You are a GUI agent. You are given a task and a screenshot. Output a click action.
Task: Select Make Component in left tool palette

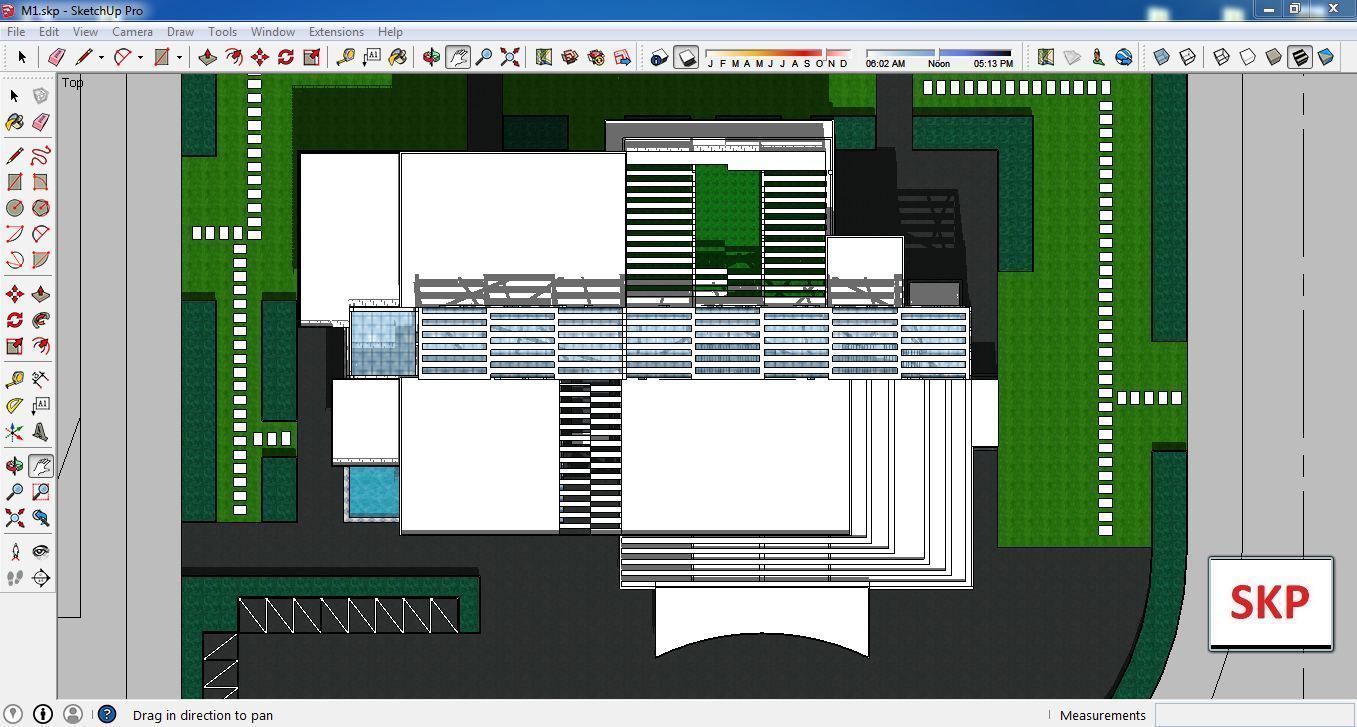(x=40, y=96)
